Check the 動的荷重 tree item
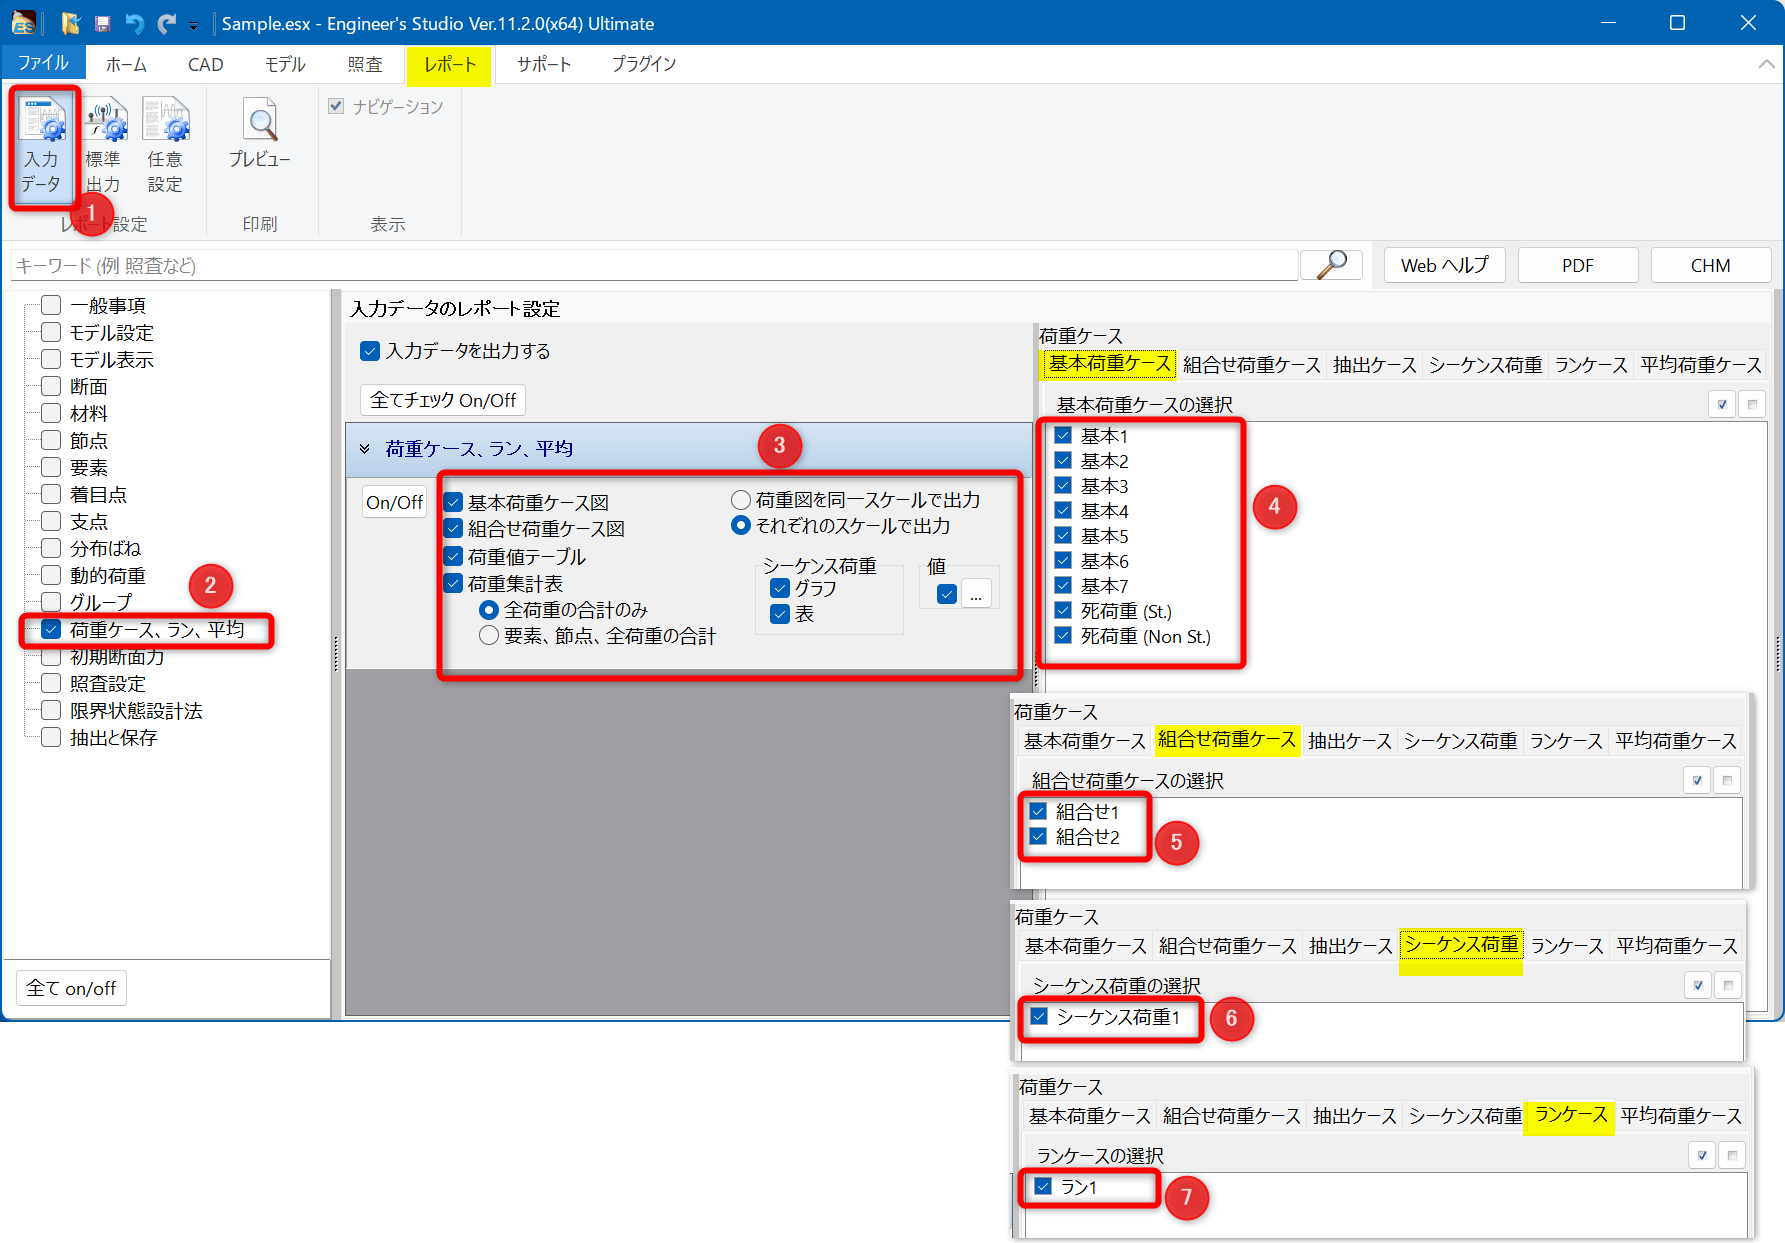This screenshot has width=1785, height=1243. click(x=51, y=575)
